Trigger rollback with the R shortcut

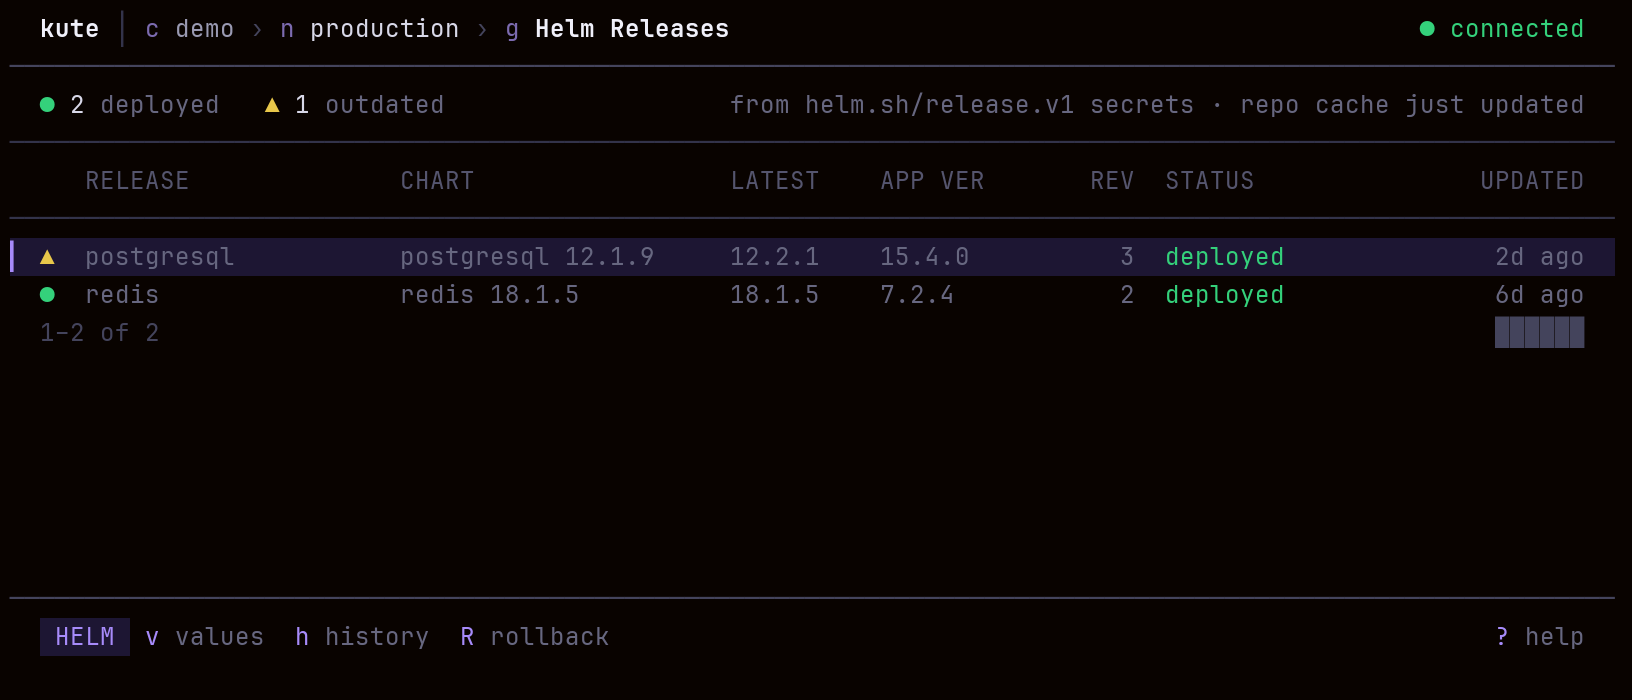[x=535, y=637]
